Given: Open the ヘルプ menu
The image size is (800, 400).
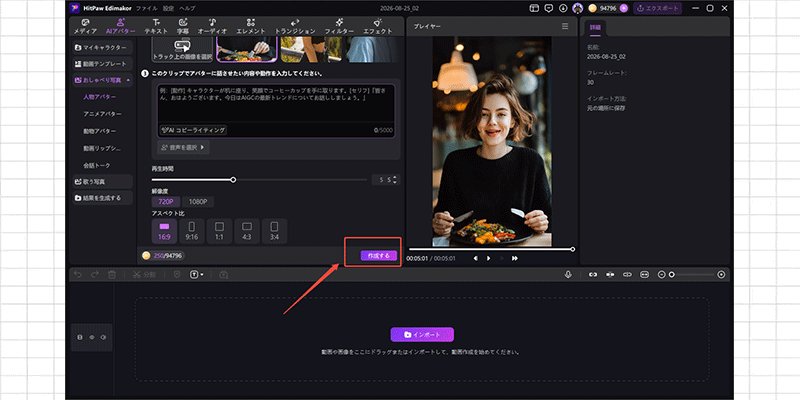Looking at the screenshot, I should tap(187, 8).
